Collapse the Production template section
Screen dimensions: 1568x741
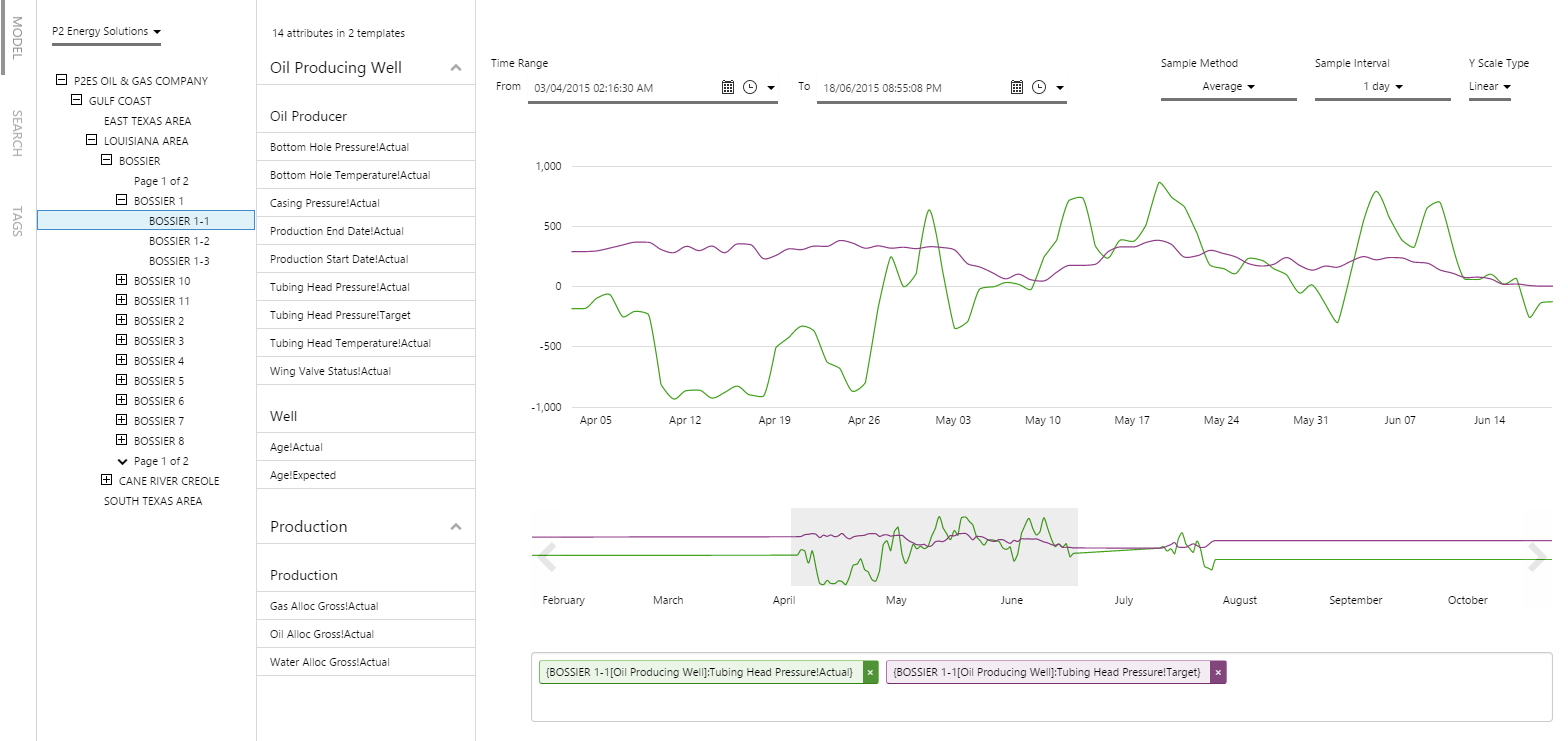click(x=456, y=527)
